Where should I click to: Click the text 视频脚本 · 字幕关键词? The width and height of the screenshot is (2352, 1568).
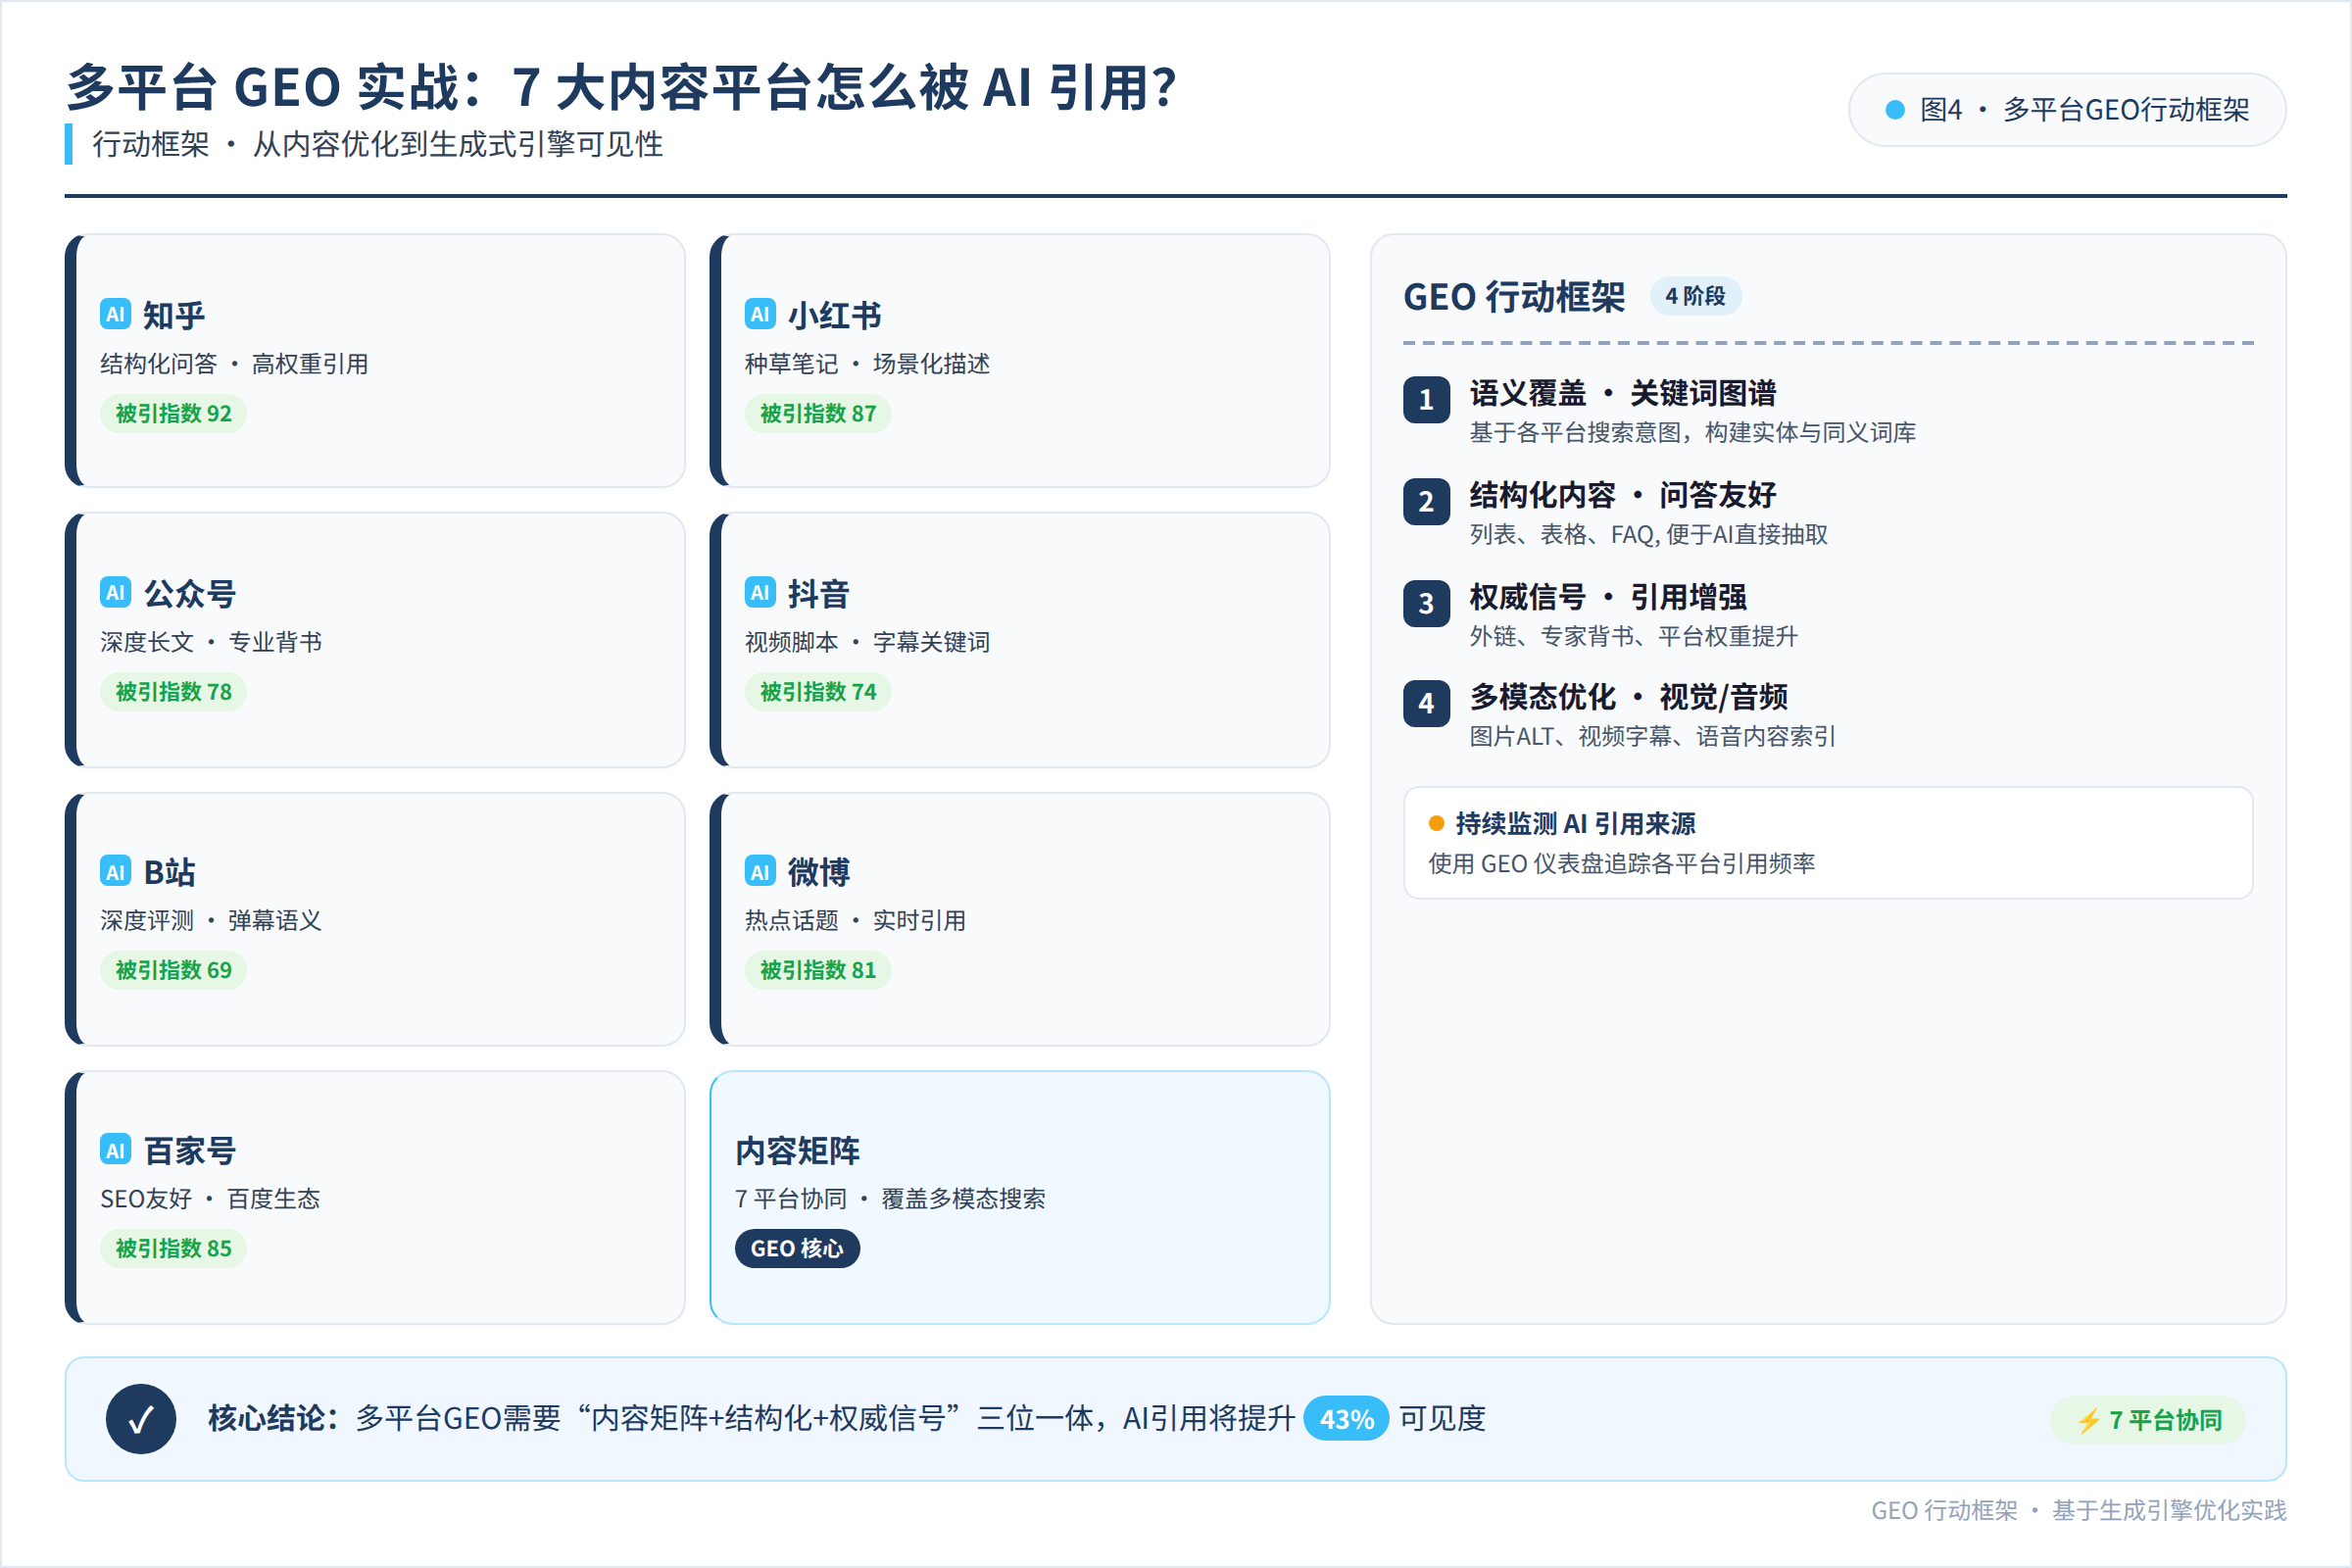[x=867, y=642]
